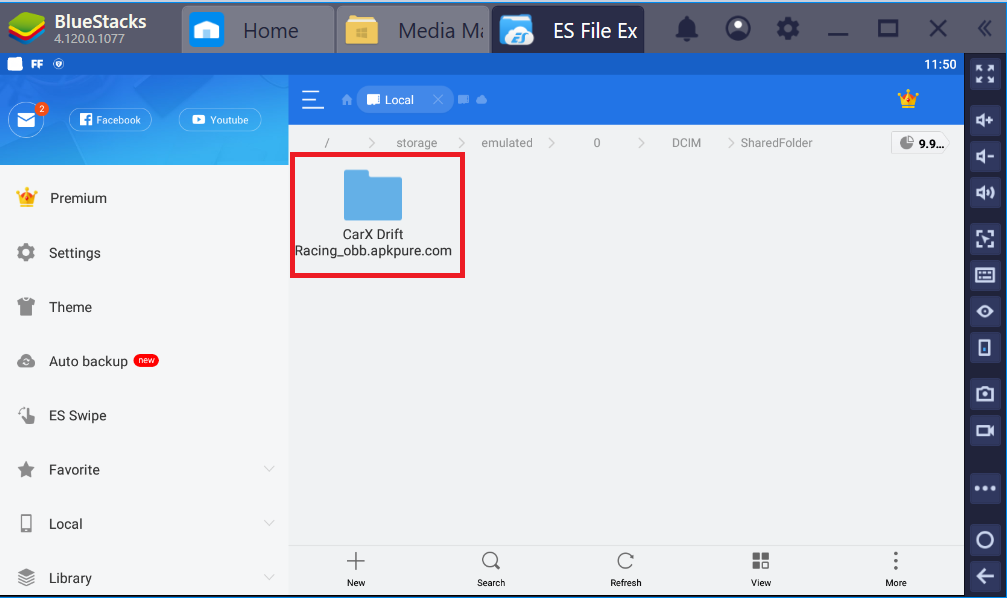Open the More options menu
The width and height of the screenshot is (1007, 600).
896,569
